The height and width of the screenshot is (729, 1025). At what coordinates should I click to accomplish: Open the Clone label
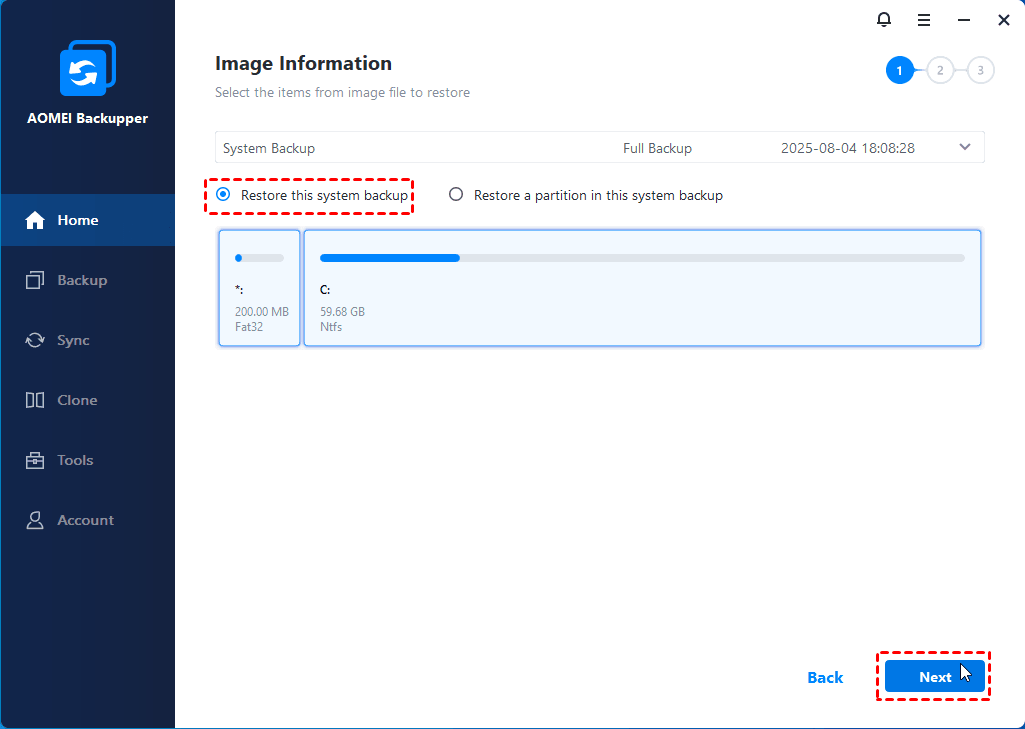point(77,400)
